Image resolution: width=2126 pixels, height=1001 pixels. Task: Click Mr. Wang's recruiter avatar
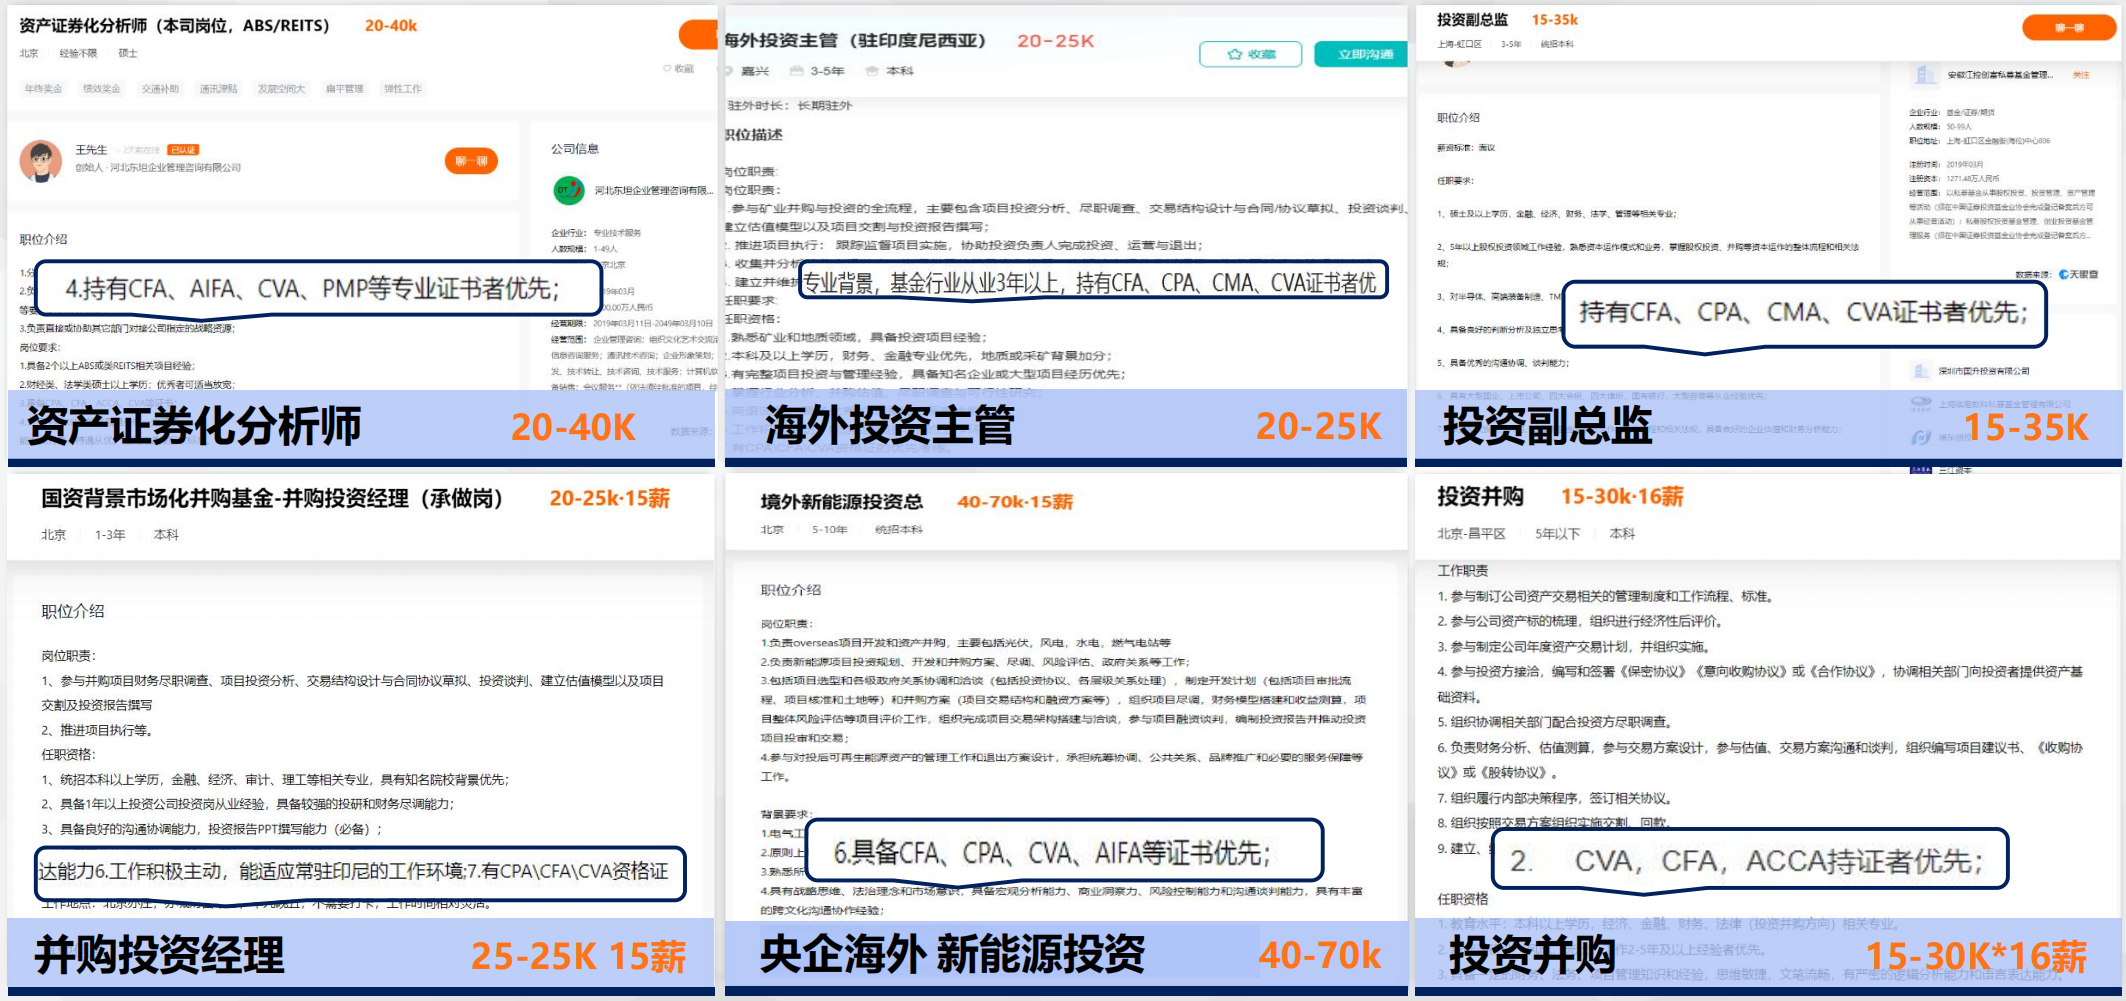point(41,160)
